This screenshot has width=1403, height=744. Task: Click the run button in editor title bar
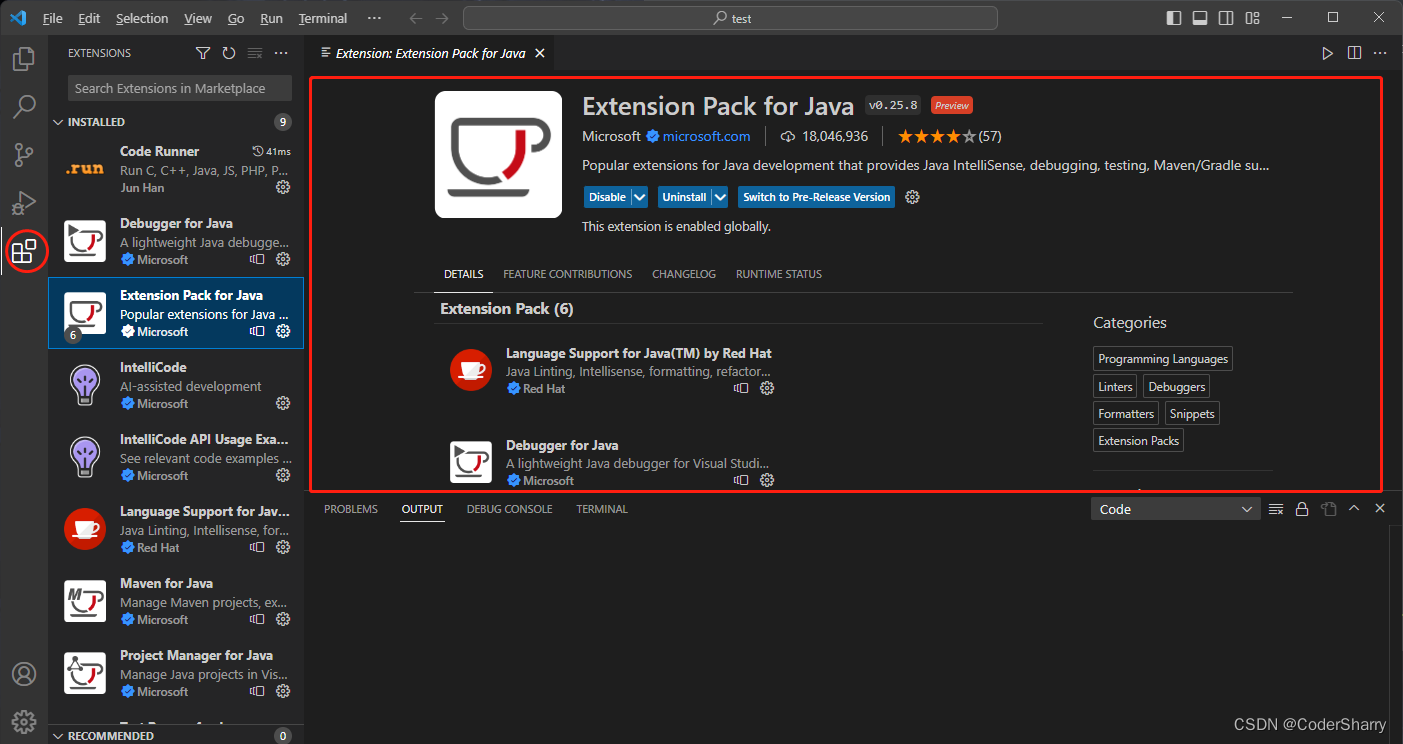coord(1327,53)
